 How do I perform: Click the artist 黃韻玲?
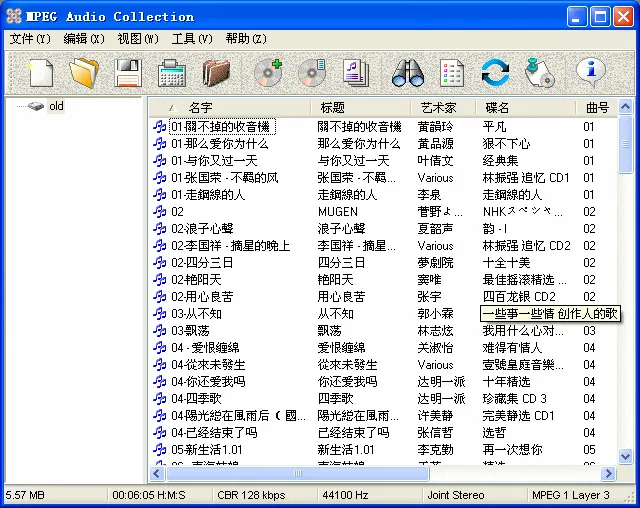[x=436, y=126]
